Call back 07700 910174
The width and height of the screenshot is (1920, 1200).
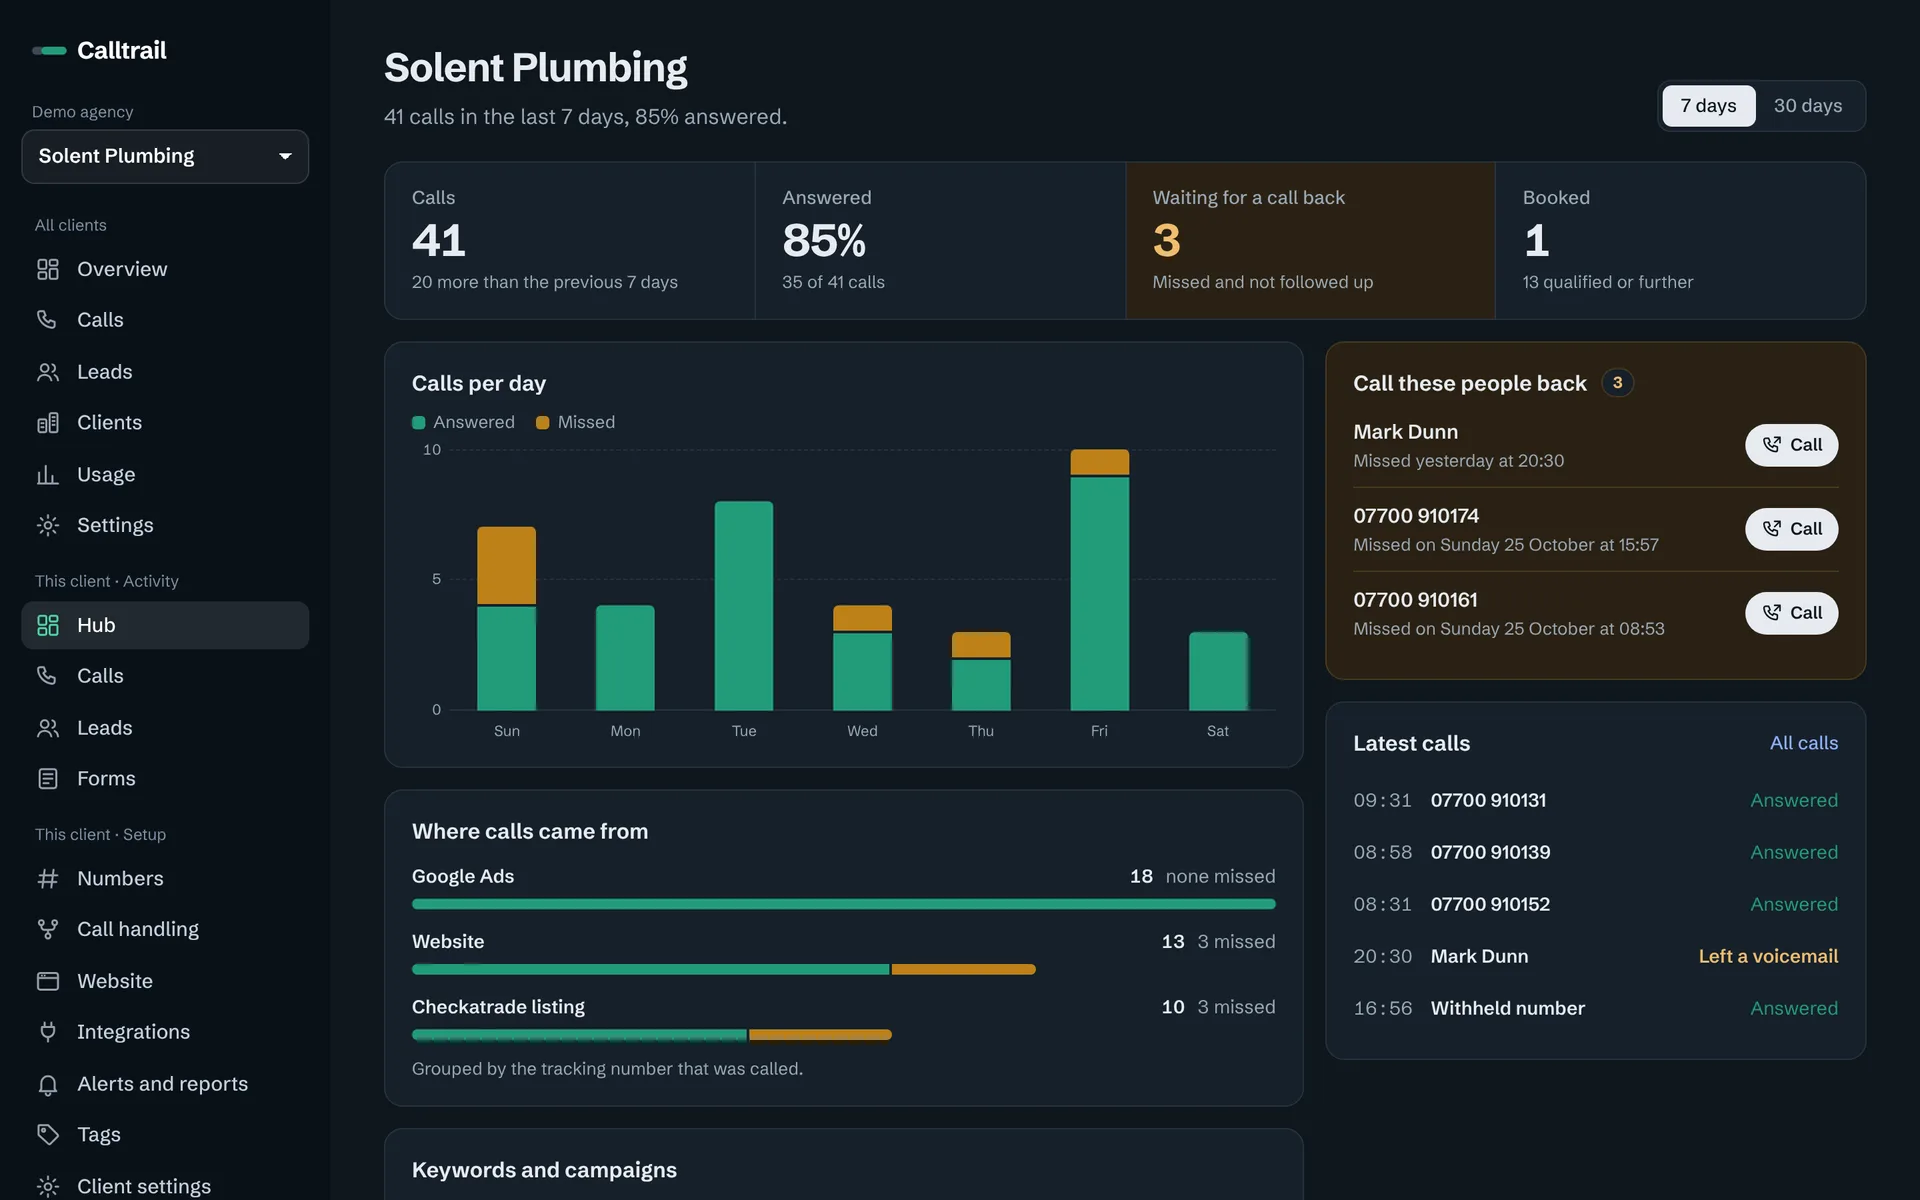click(1791, 529)
